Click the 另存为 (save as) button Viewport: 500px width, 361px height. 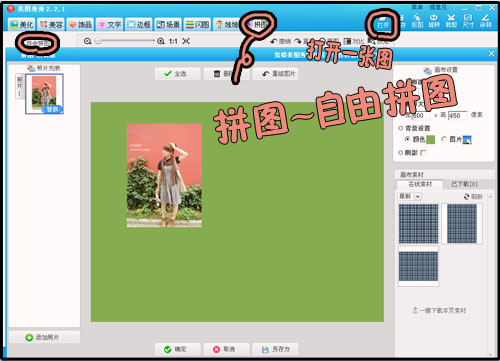tap(275, 349)
